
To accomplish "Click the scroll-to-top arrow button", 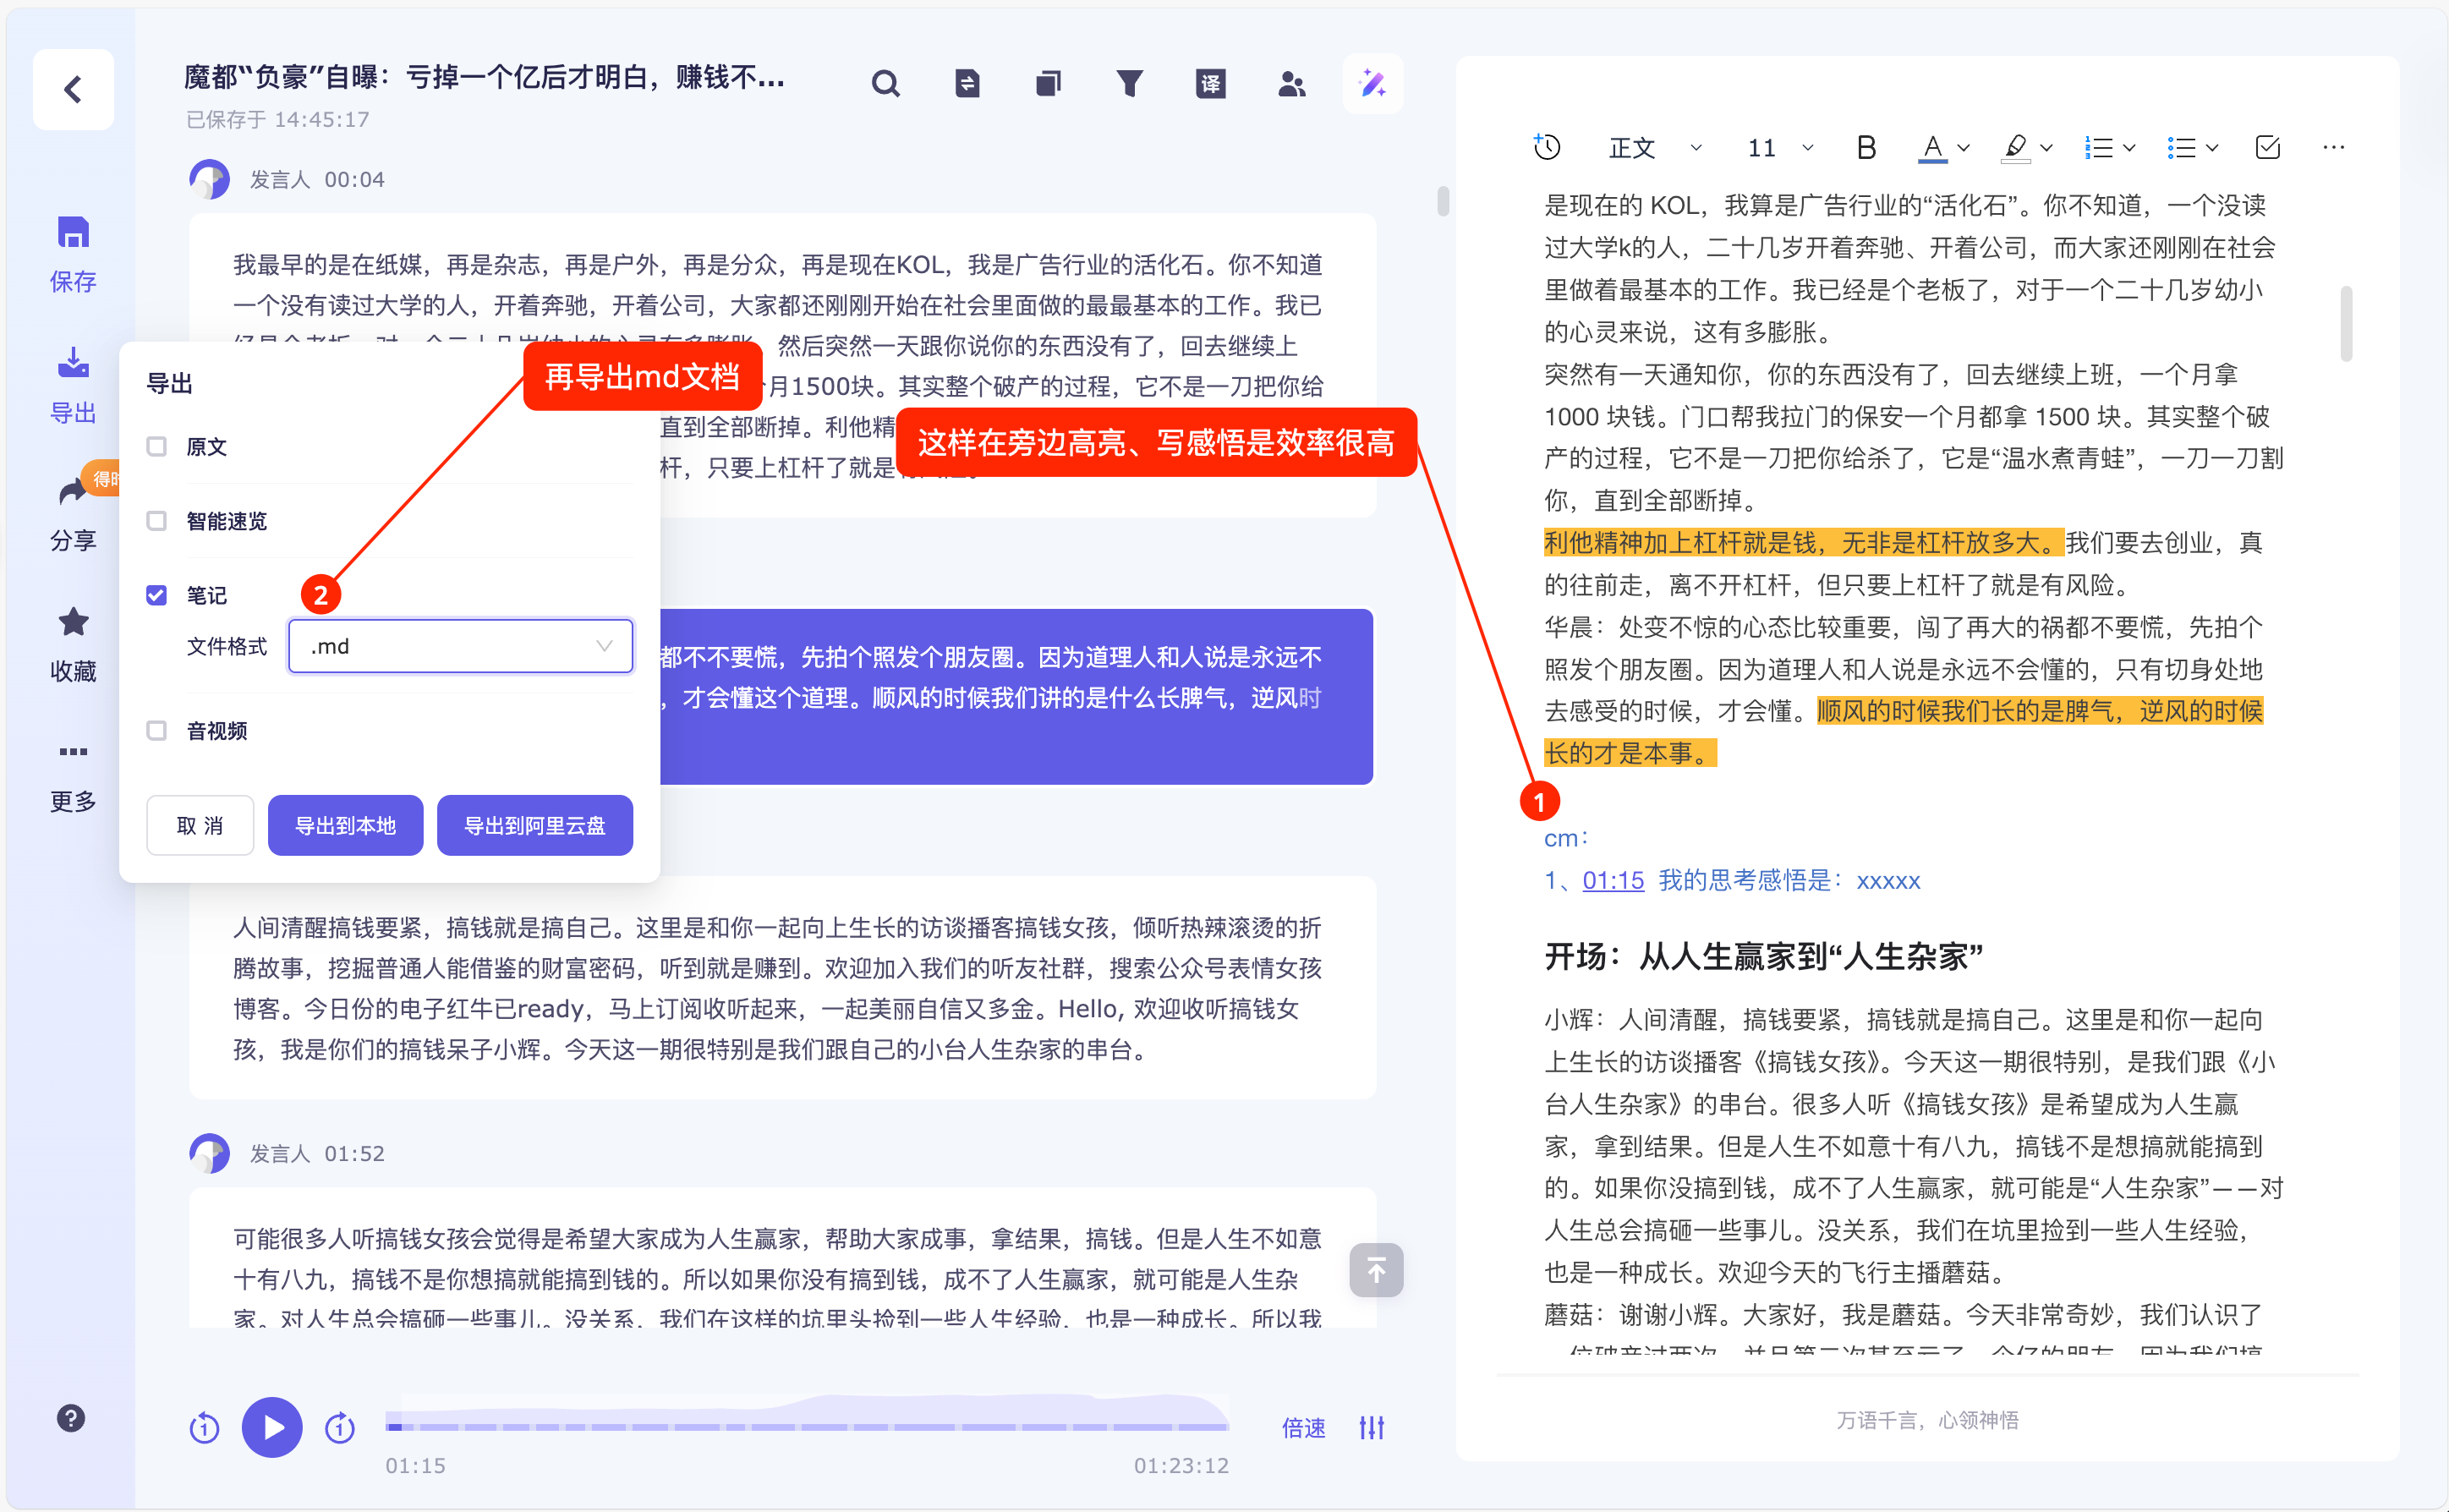I will click(x=1376, y=1270).
